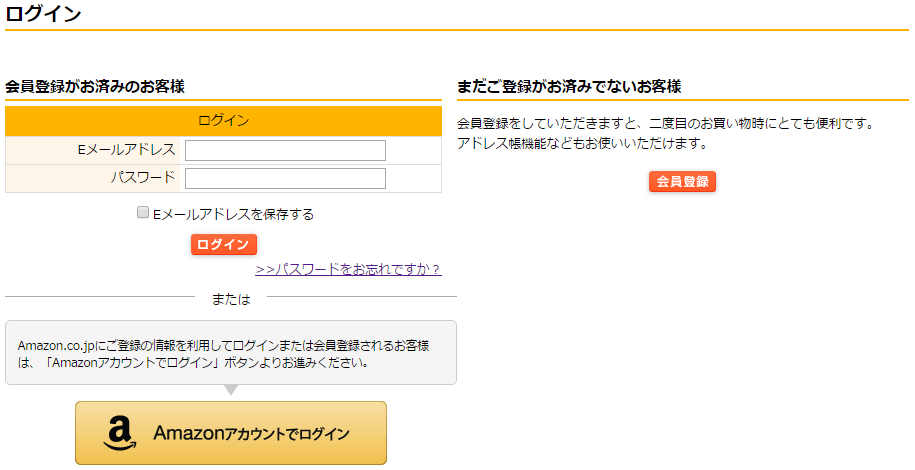Click the または divider text

[x=231, y=298]
